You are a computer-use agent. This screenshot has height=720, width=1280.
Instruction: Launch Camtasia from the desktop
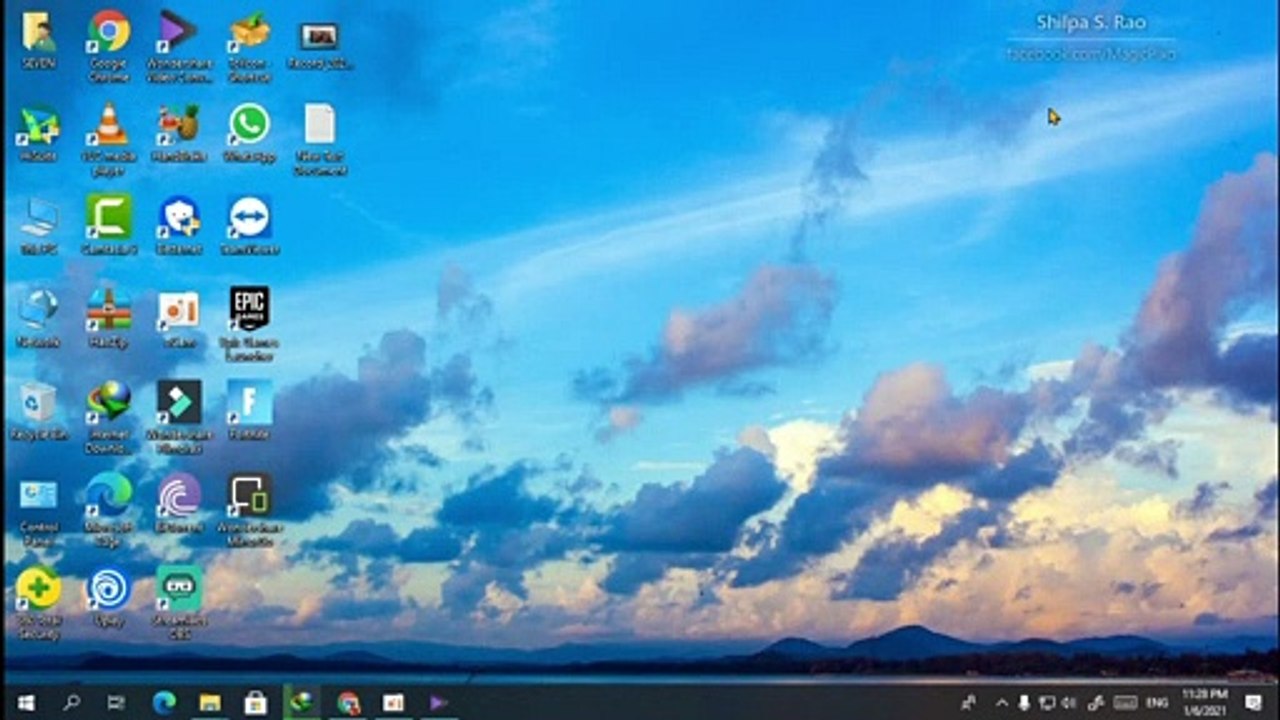[x=109, y=225]
